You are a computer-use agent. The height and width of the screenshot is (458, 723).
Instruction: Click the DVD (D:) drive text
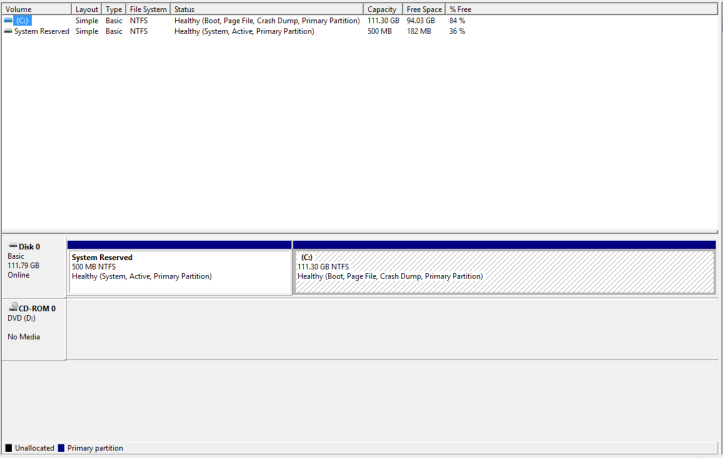click(21, 318)
